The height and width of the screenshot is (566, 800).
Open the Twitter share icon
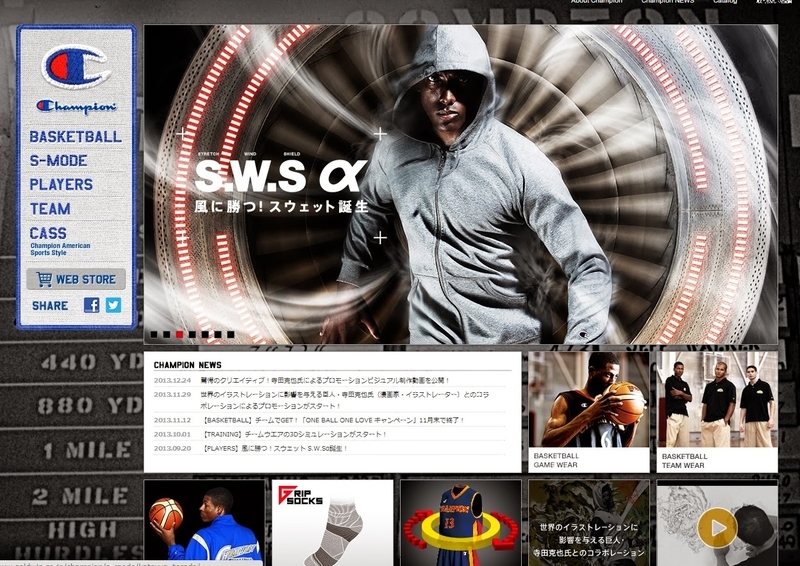(113, 305)
